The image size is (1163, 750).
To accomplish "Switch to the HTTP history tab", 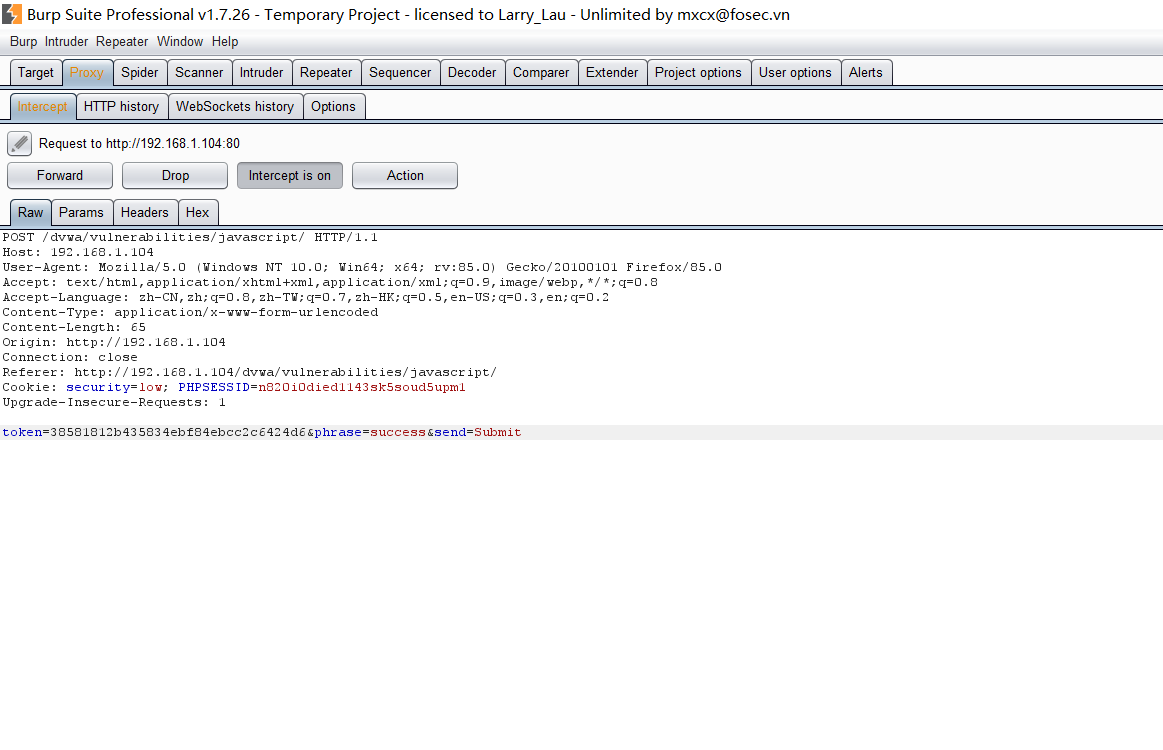I will [x=121, y=106].
